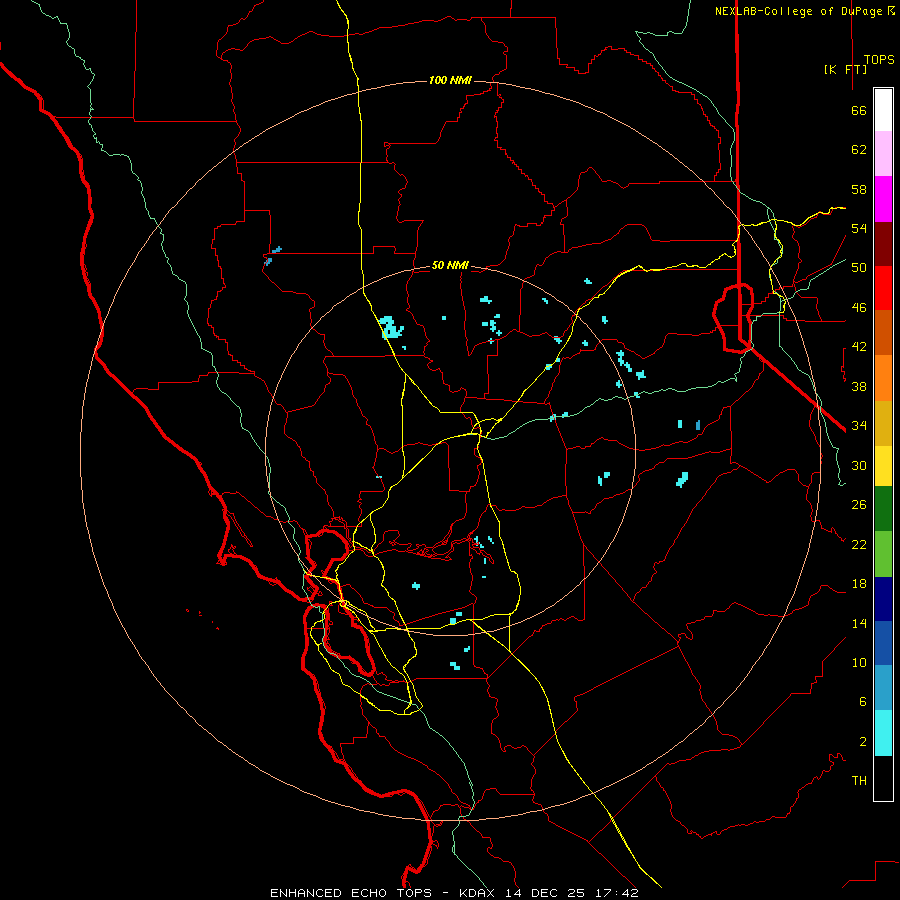The width and height of the screenshot is (900, 900).
Task: Click the "17:42" time stamp
Action: click(615, 893)
